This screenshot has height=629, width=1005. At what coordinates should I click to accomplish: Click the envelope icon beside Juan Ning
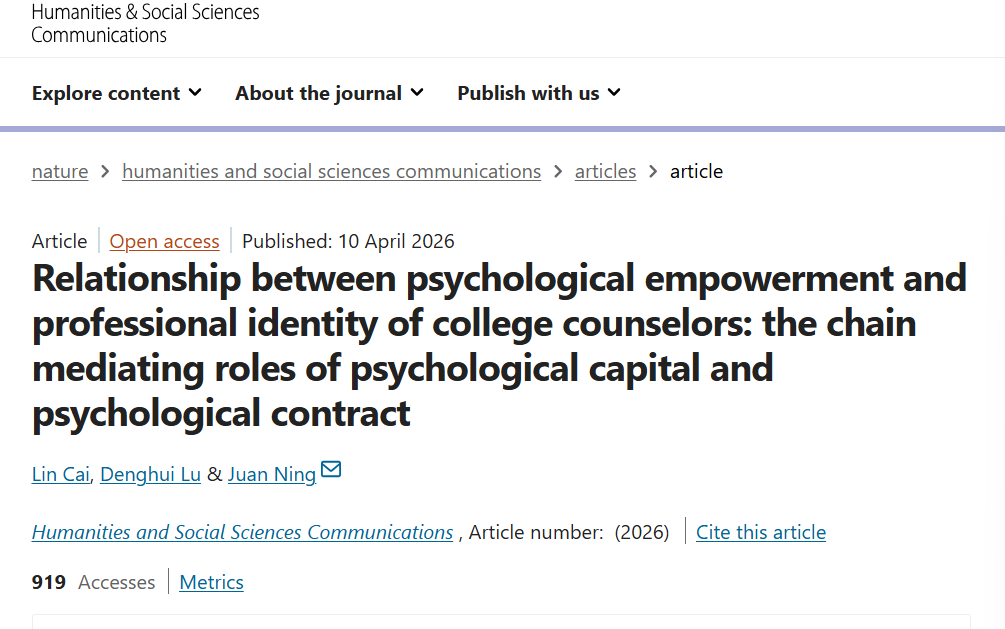(x=331, y=469)
